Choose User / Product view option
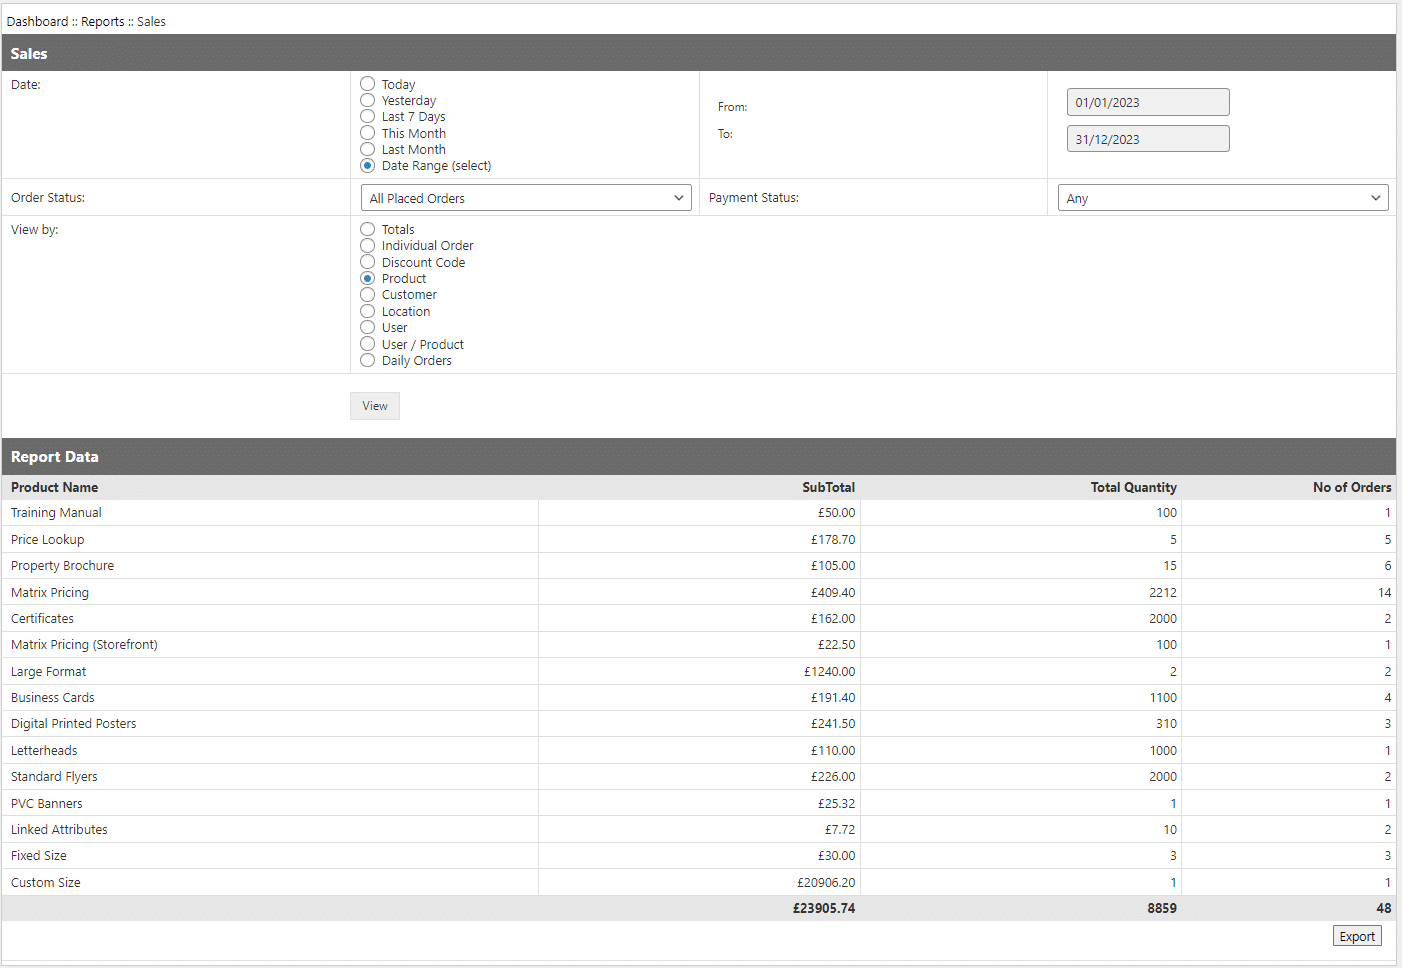 pos(368,344)
